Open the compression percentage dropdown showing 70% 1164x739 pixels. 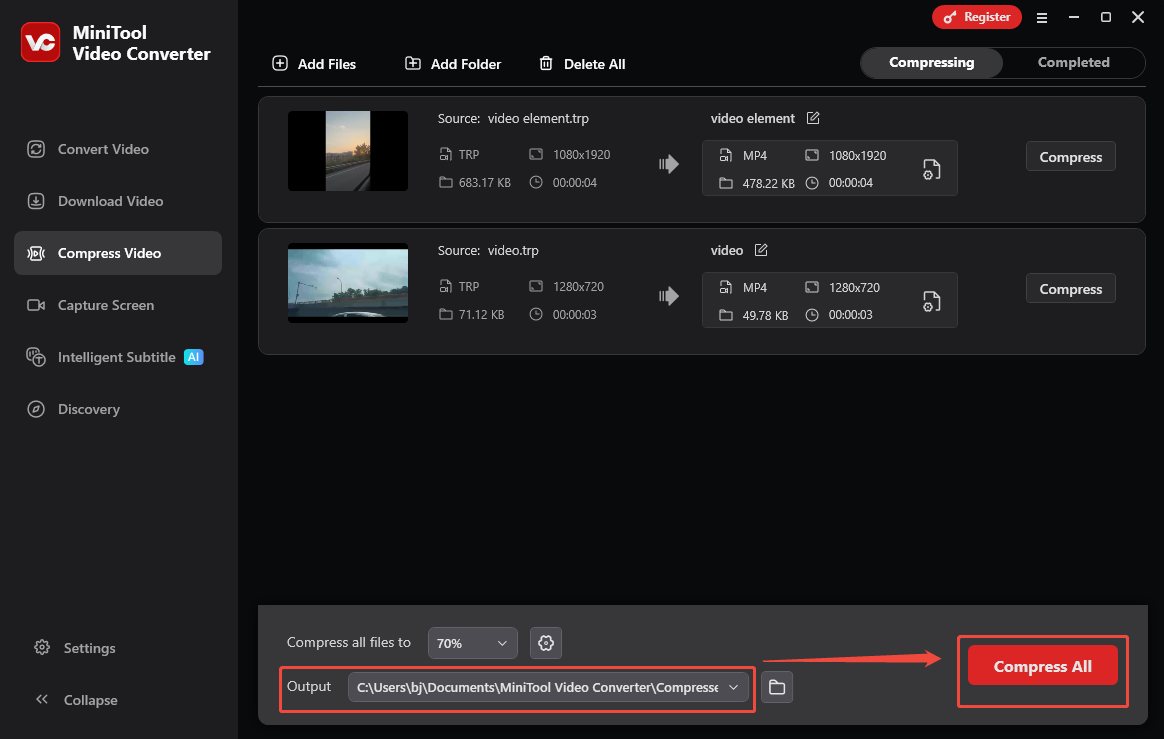tap(472, 643)
